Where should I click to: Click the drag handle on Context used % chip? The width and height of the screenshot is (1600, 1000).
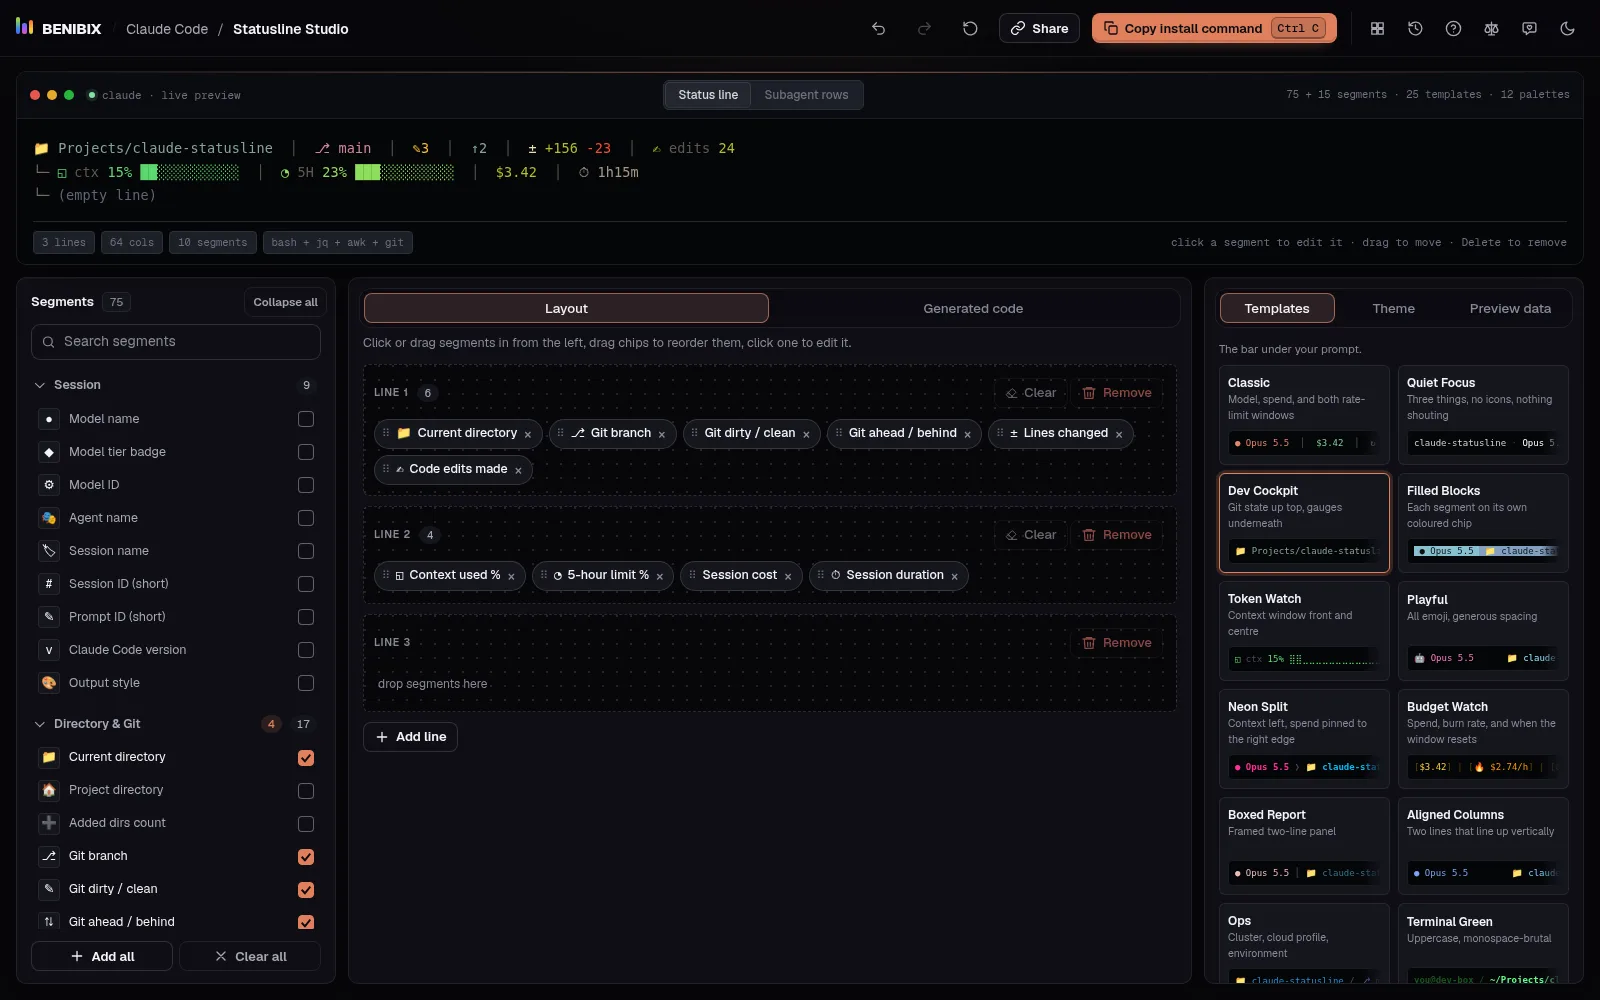click(386, 575)
